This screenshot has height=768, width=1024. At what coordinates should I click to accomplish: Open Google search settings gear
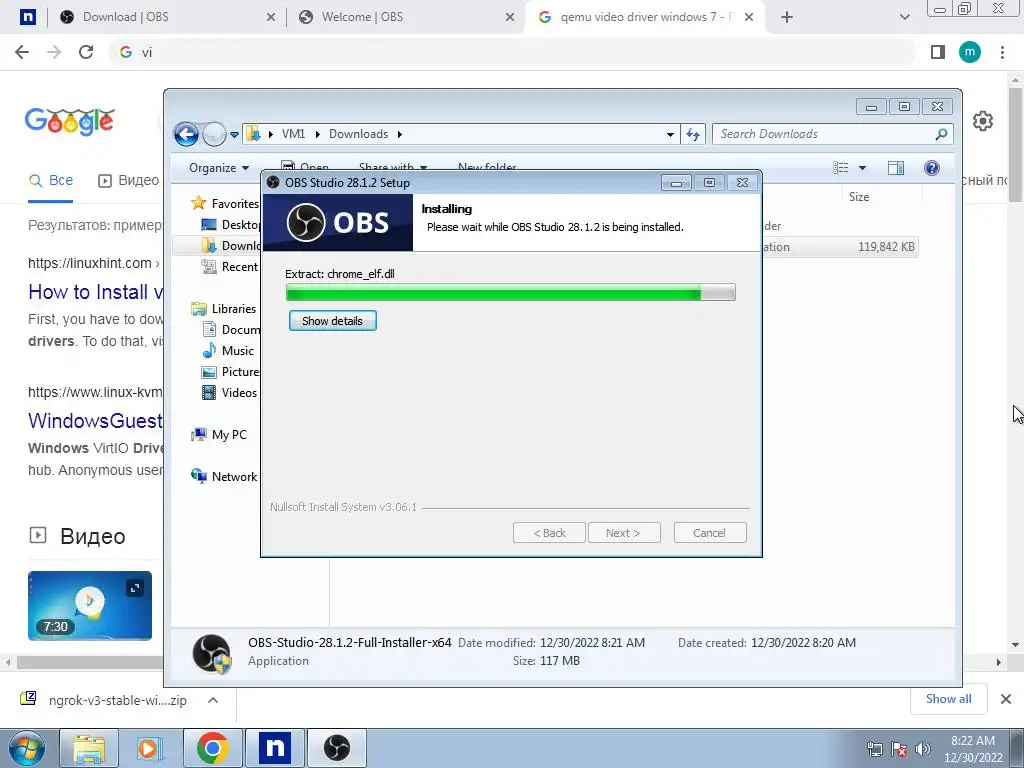click(x=983, y=121)
